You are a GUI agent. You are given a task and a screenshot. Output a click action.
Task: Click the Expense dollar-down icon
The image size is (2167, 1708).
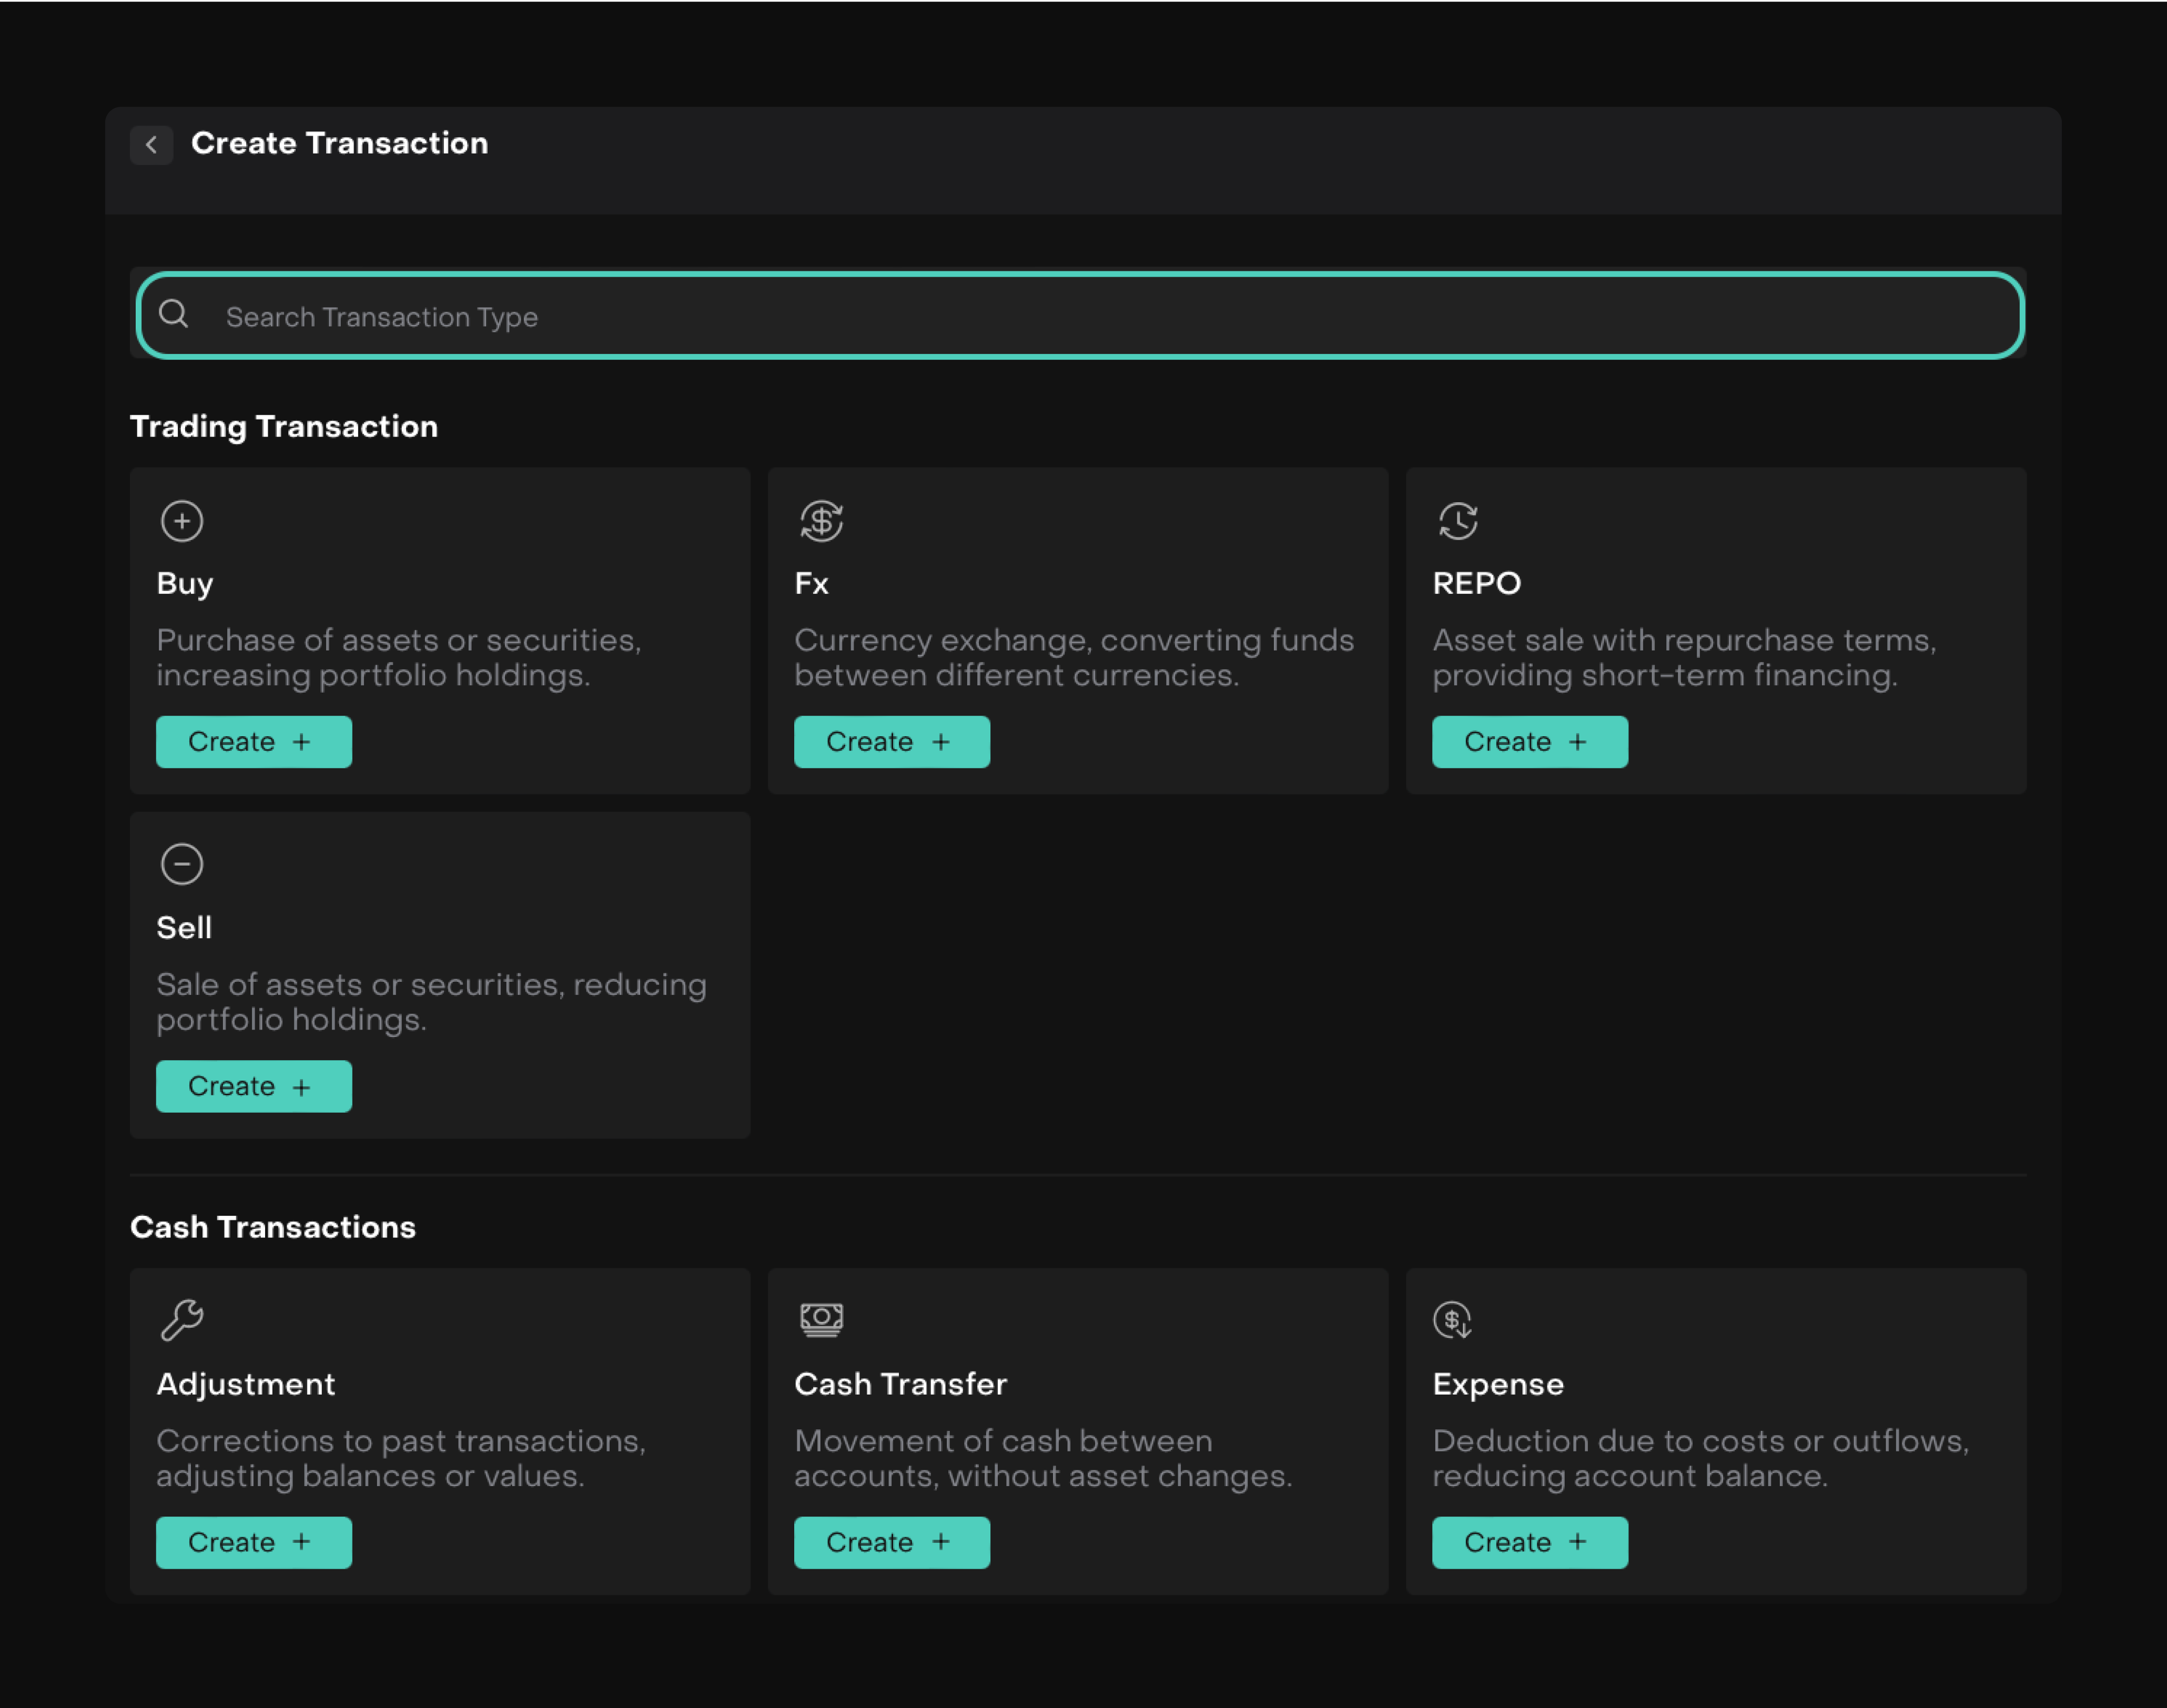pyautogui.click(x=1452, y=1320)
